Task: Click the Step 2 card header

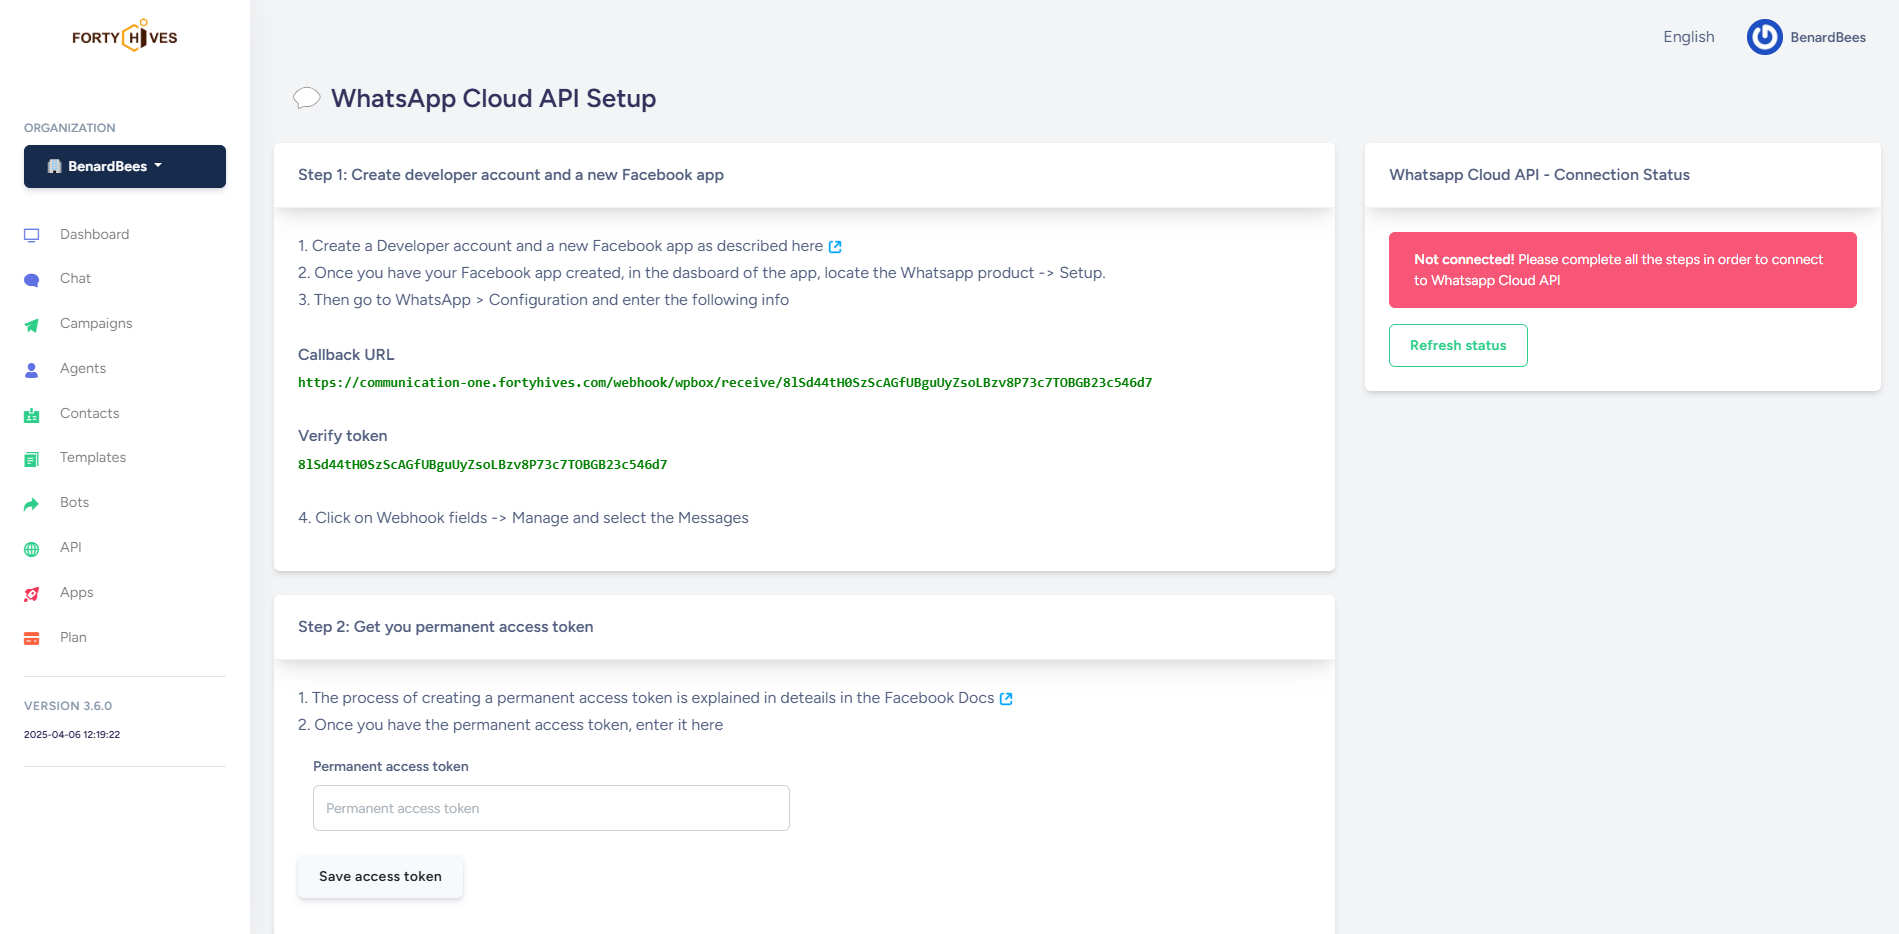Action: pyautogui.click(x=804, y=627)
